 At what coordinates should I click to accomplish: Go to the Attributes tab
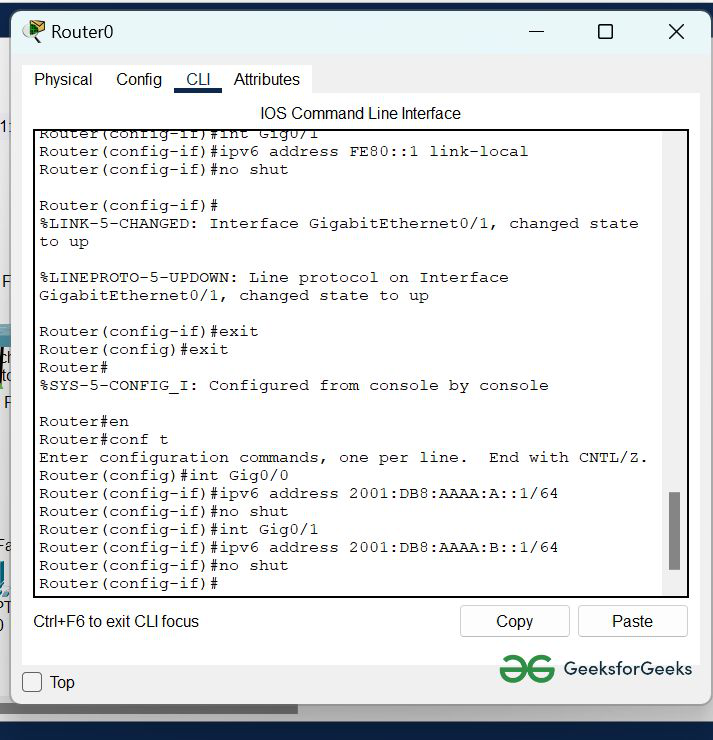[x=266, y=80]
